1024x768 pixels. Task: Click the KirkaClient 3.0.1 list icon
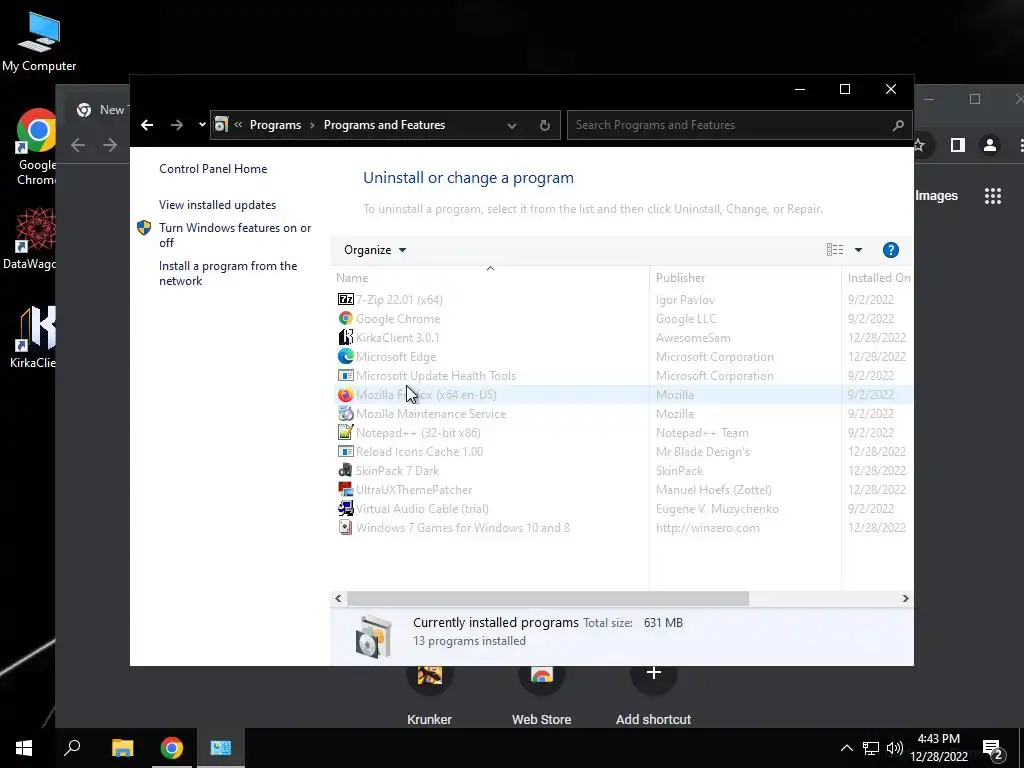[x=345, y=337]
